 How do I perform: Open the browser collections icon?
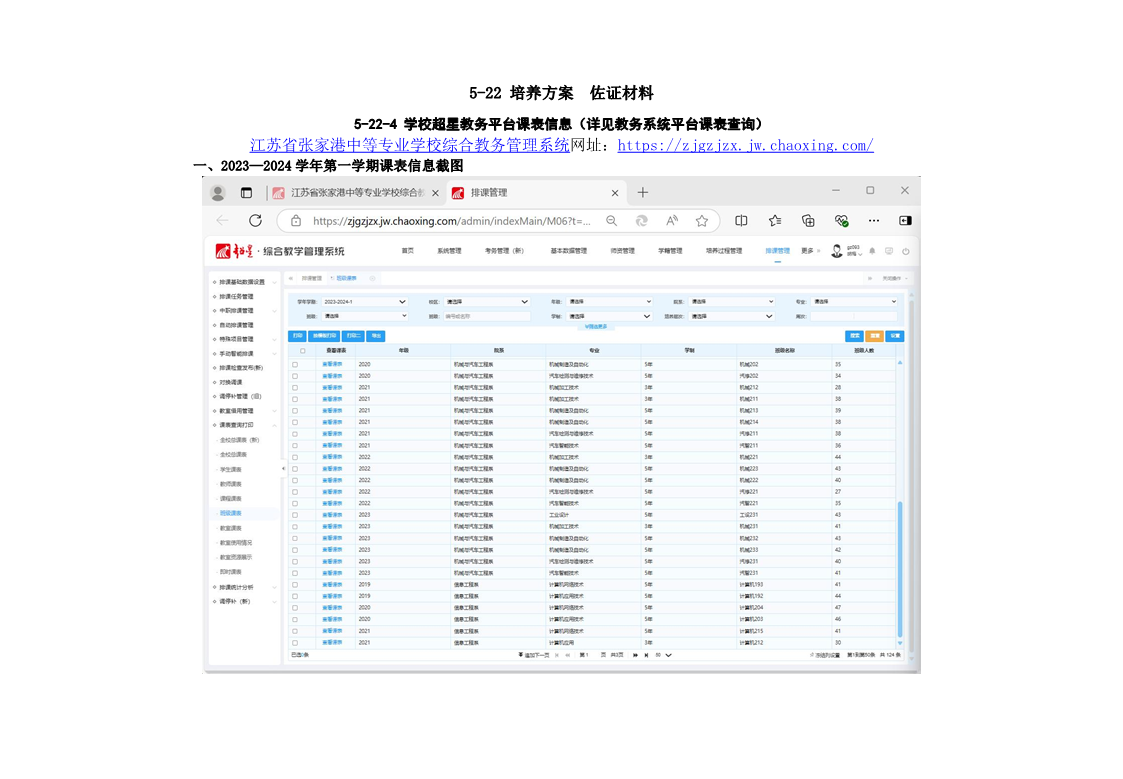point(808,221)
